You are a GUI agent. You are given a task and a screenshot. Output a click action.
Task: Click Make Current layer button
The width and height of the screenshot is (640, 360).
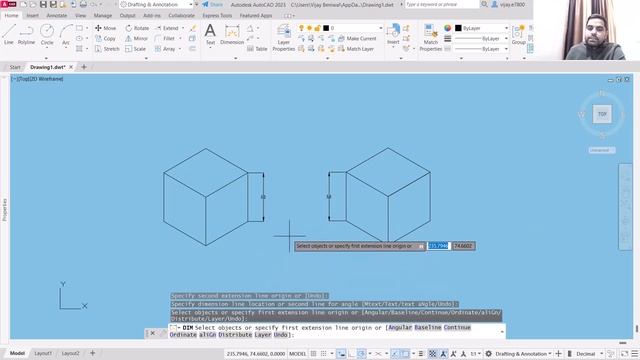(x=357, y=38)
